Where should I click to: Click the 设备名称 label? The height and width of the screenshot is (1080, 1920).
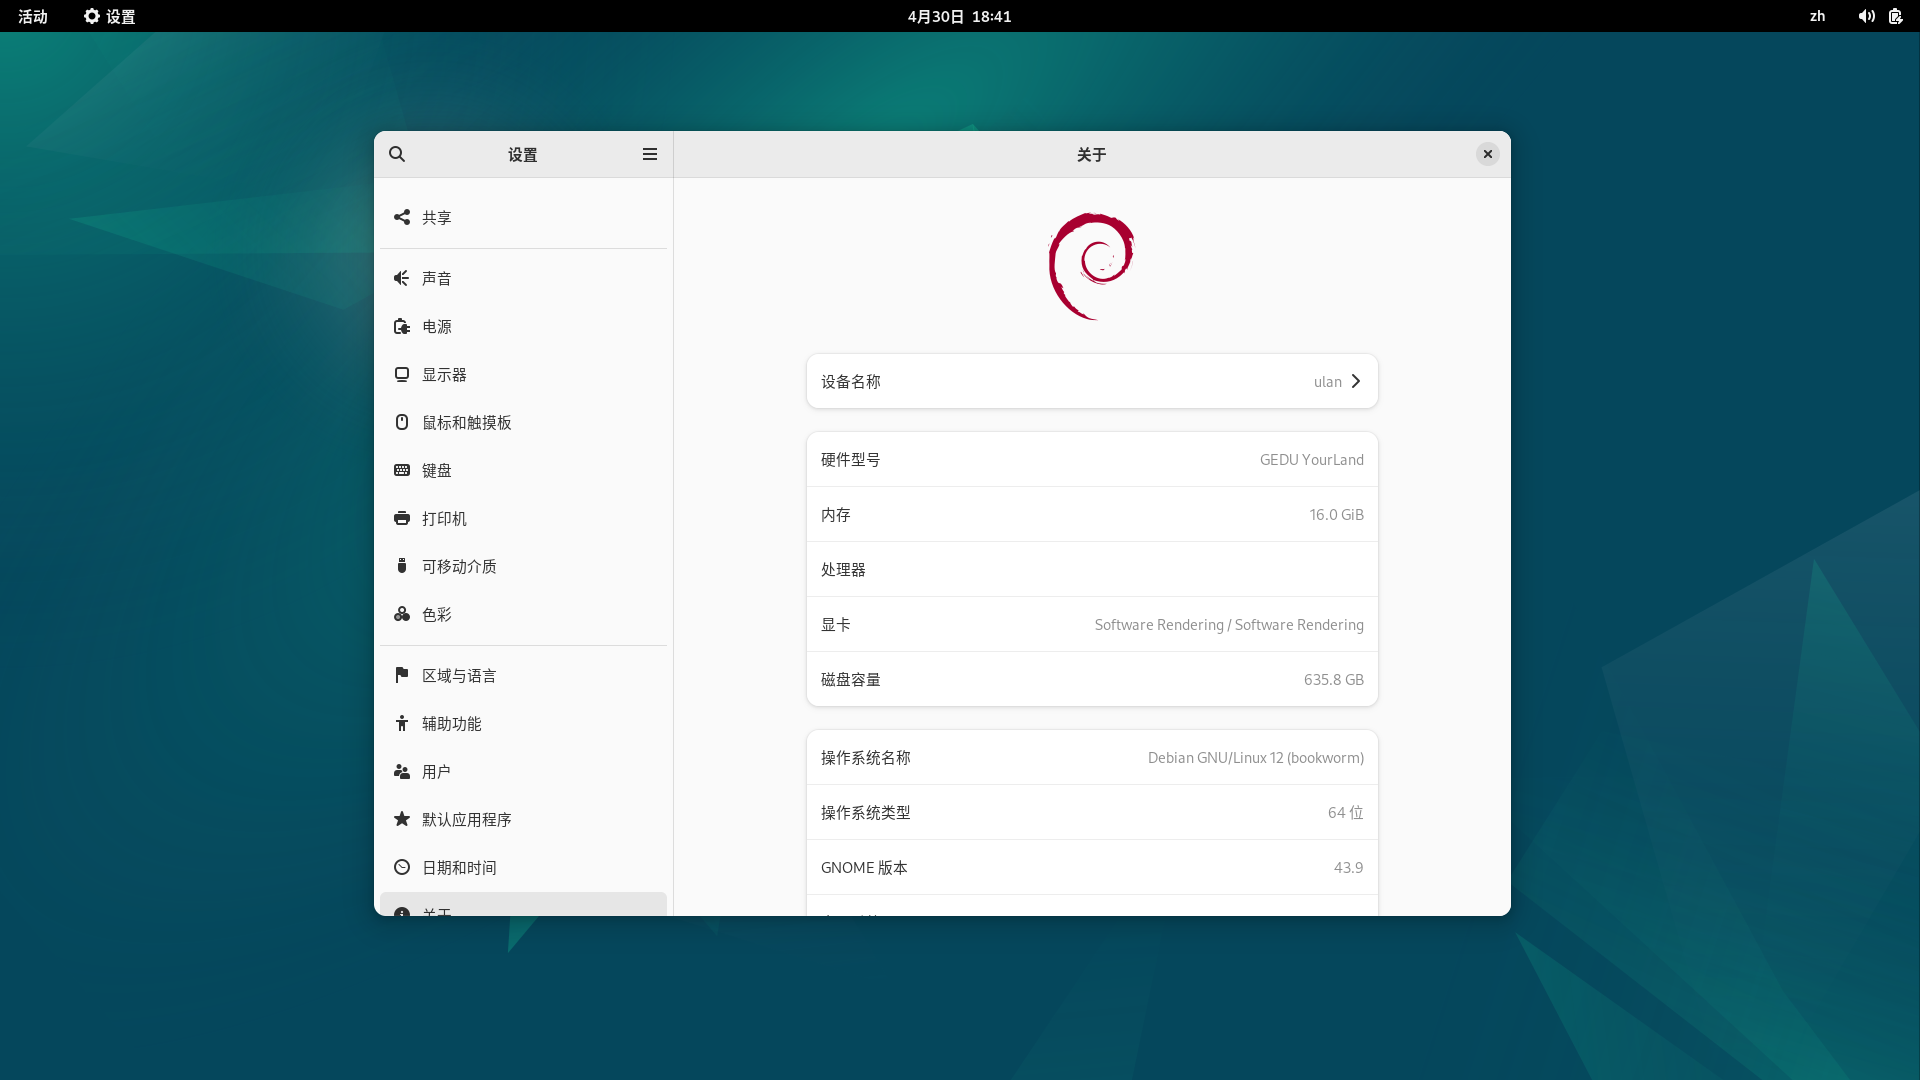point(851,381)
